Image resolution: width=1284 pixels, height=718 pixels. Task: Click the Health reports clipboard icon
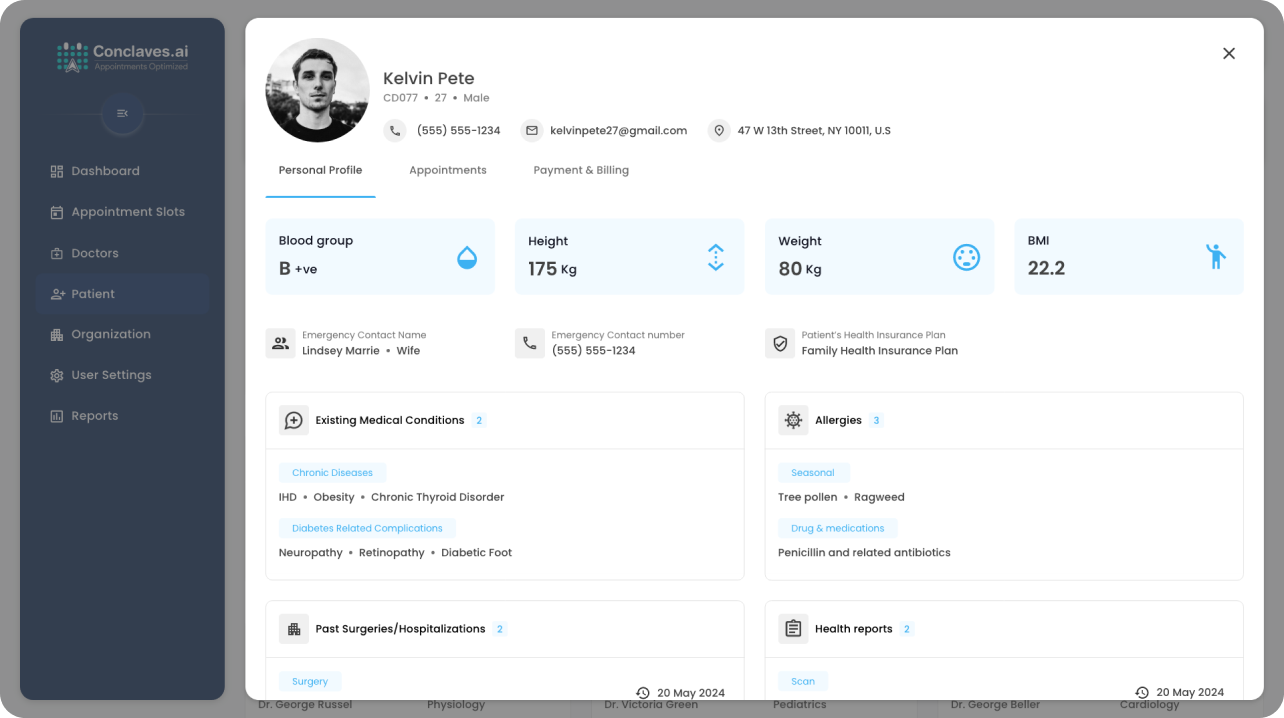point(793,629)
